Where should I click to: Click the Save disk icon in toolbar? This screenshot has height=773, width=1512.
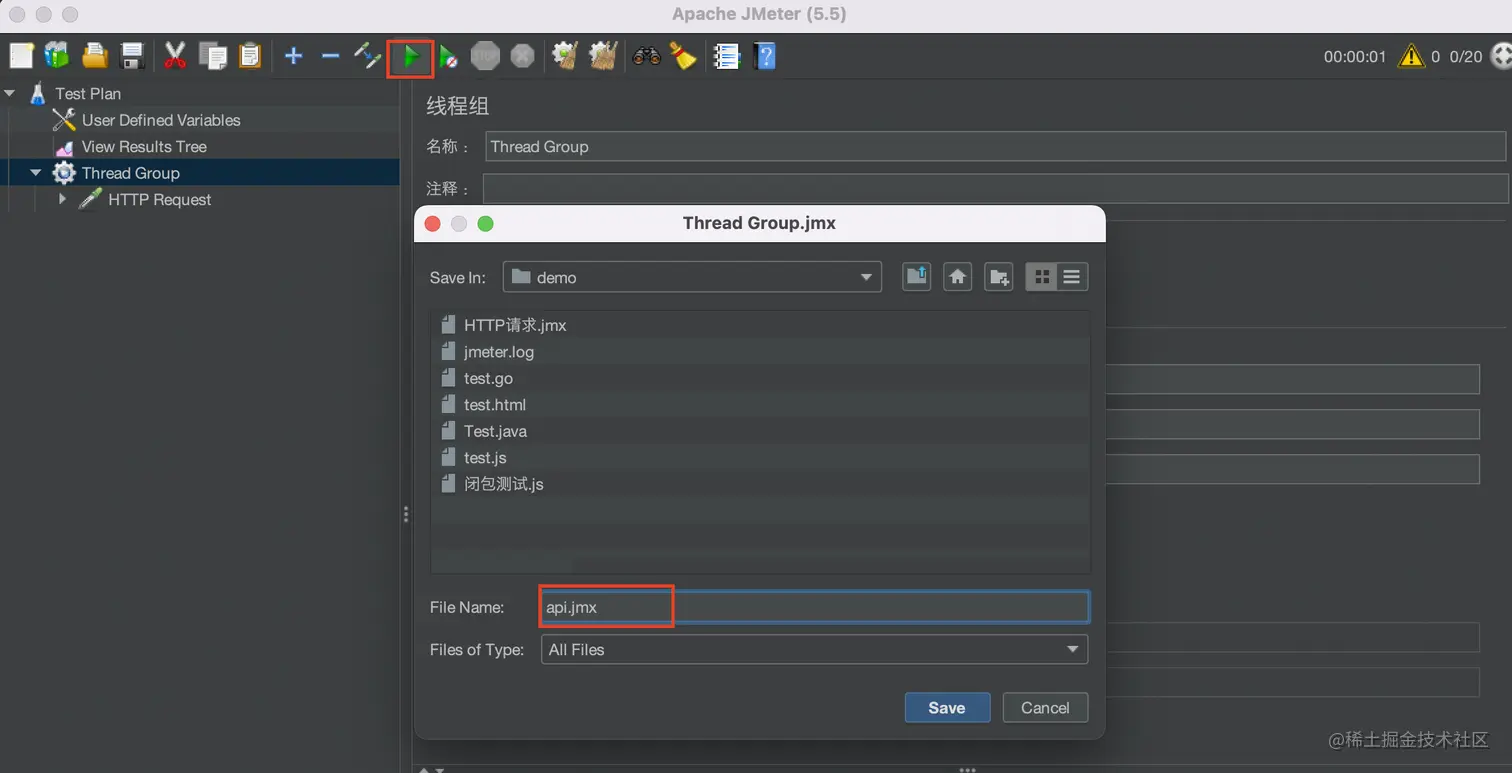pyautogui.click(x=131, y=56)
